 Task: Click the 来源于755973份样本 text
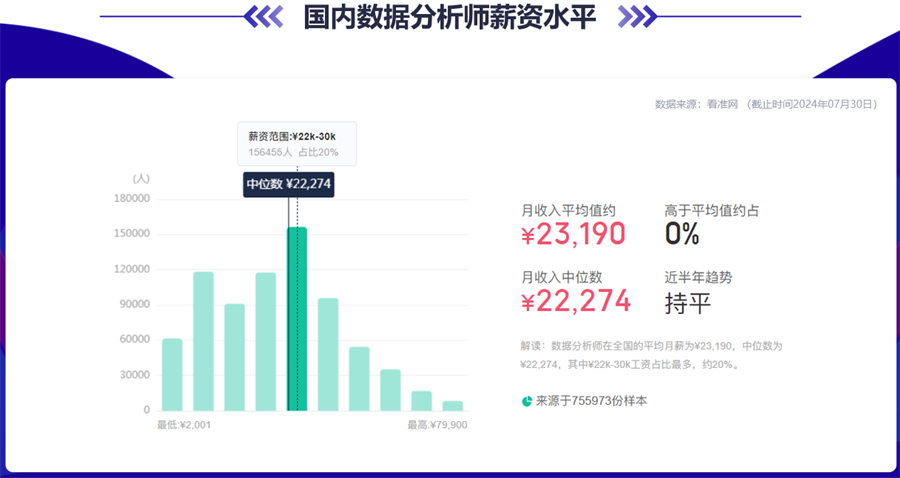tap(591, 401)
